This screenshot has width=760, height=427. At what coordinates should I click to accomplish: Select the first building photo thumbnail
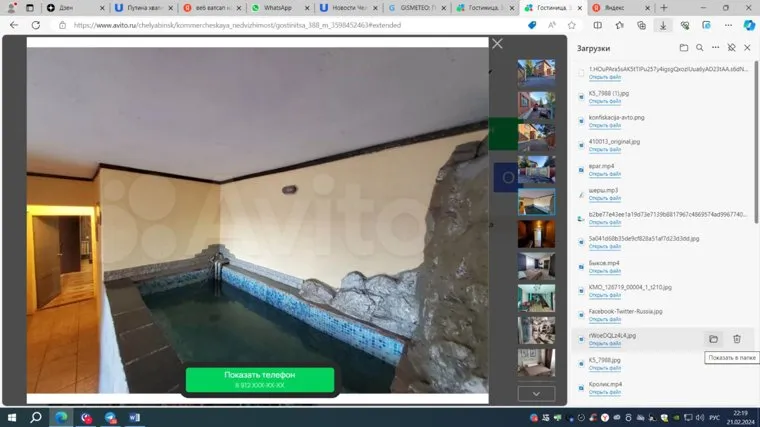536,74
